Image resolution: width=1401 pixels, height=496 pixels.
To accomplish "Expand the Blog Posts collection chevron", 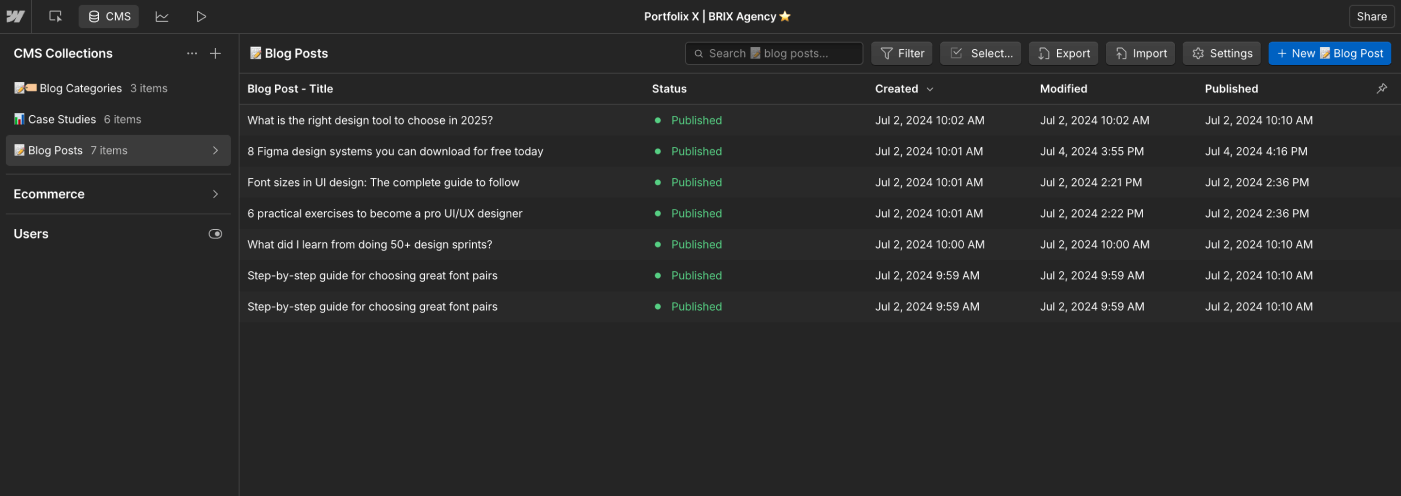I will point(215,150).
